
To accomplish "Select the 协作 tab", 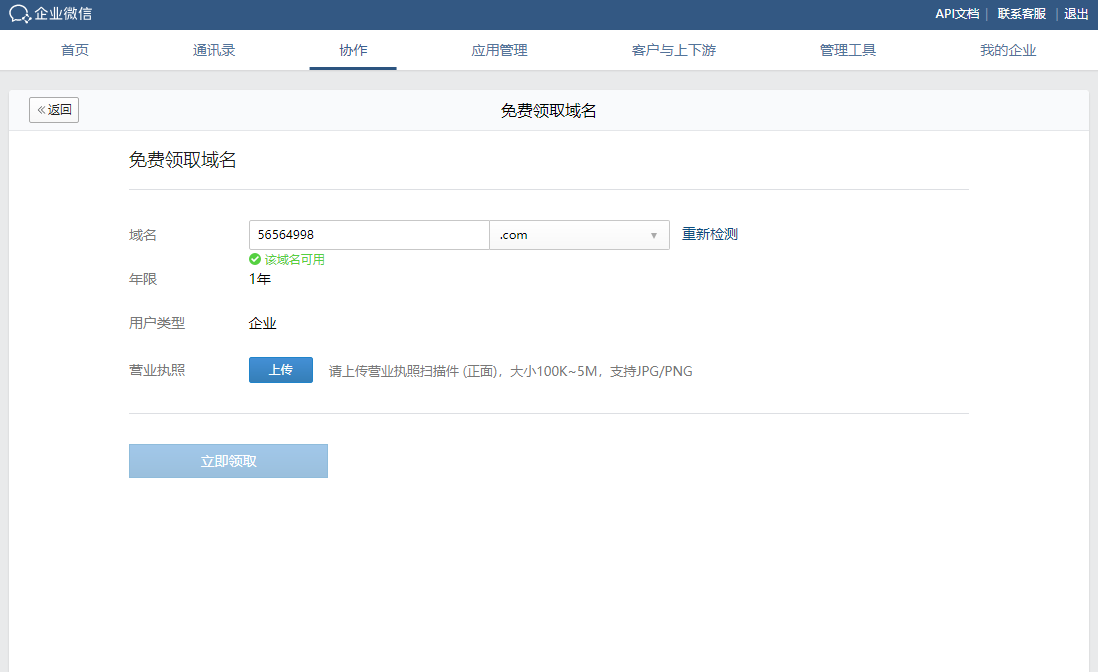I will point(353,50).
